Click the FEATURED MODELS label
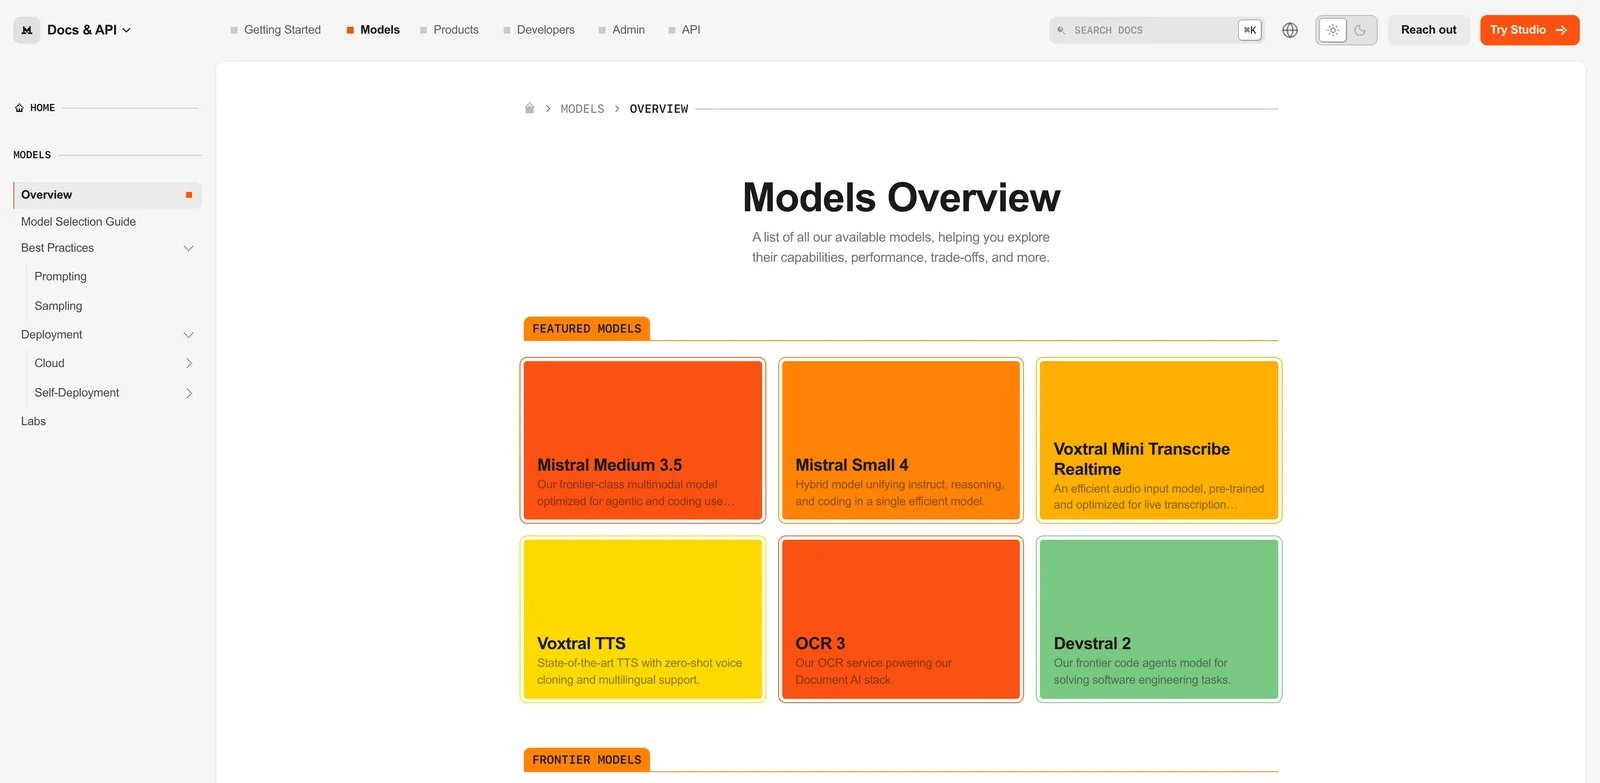Viewport: 1600px width, 783px height. (x=587, y=329)
